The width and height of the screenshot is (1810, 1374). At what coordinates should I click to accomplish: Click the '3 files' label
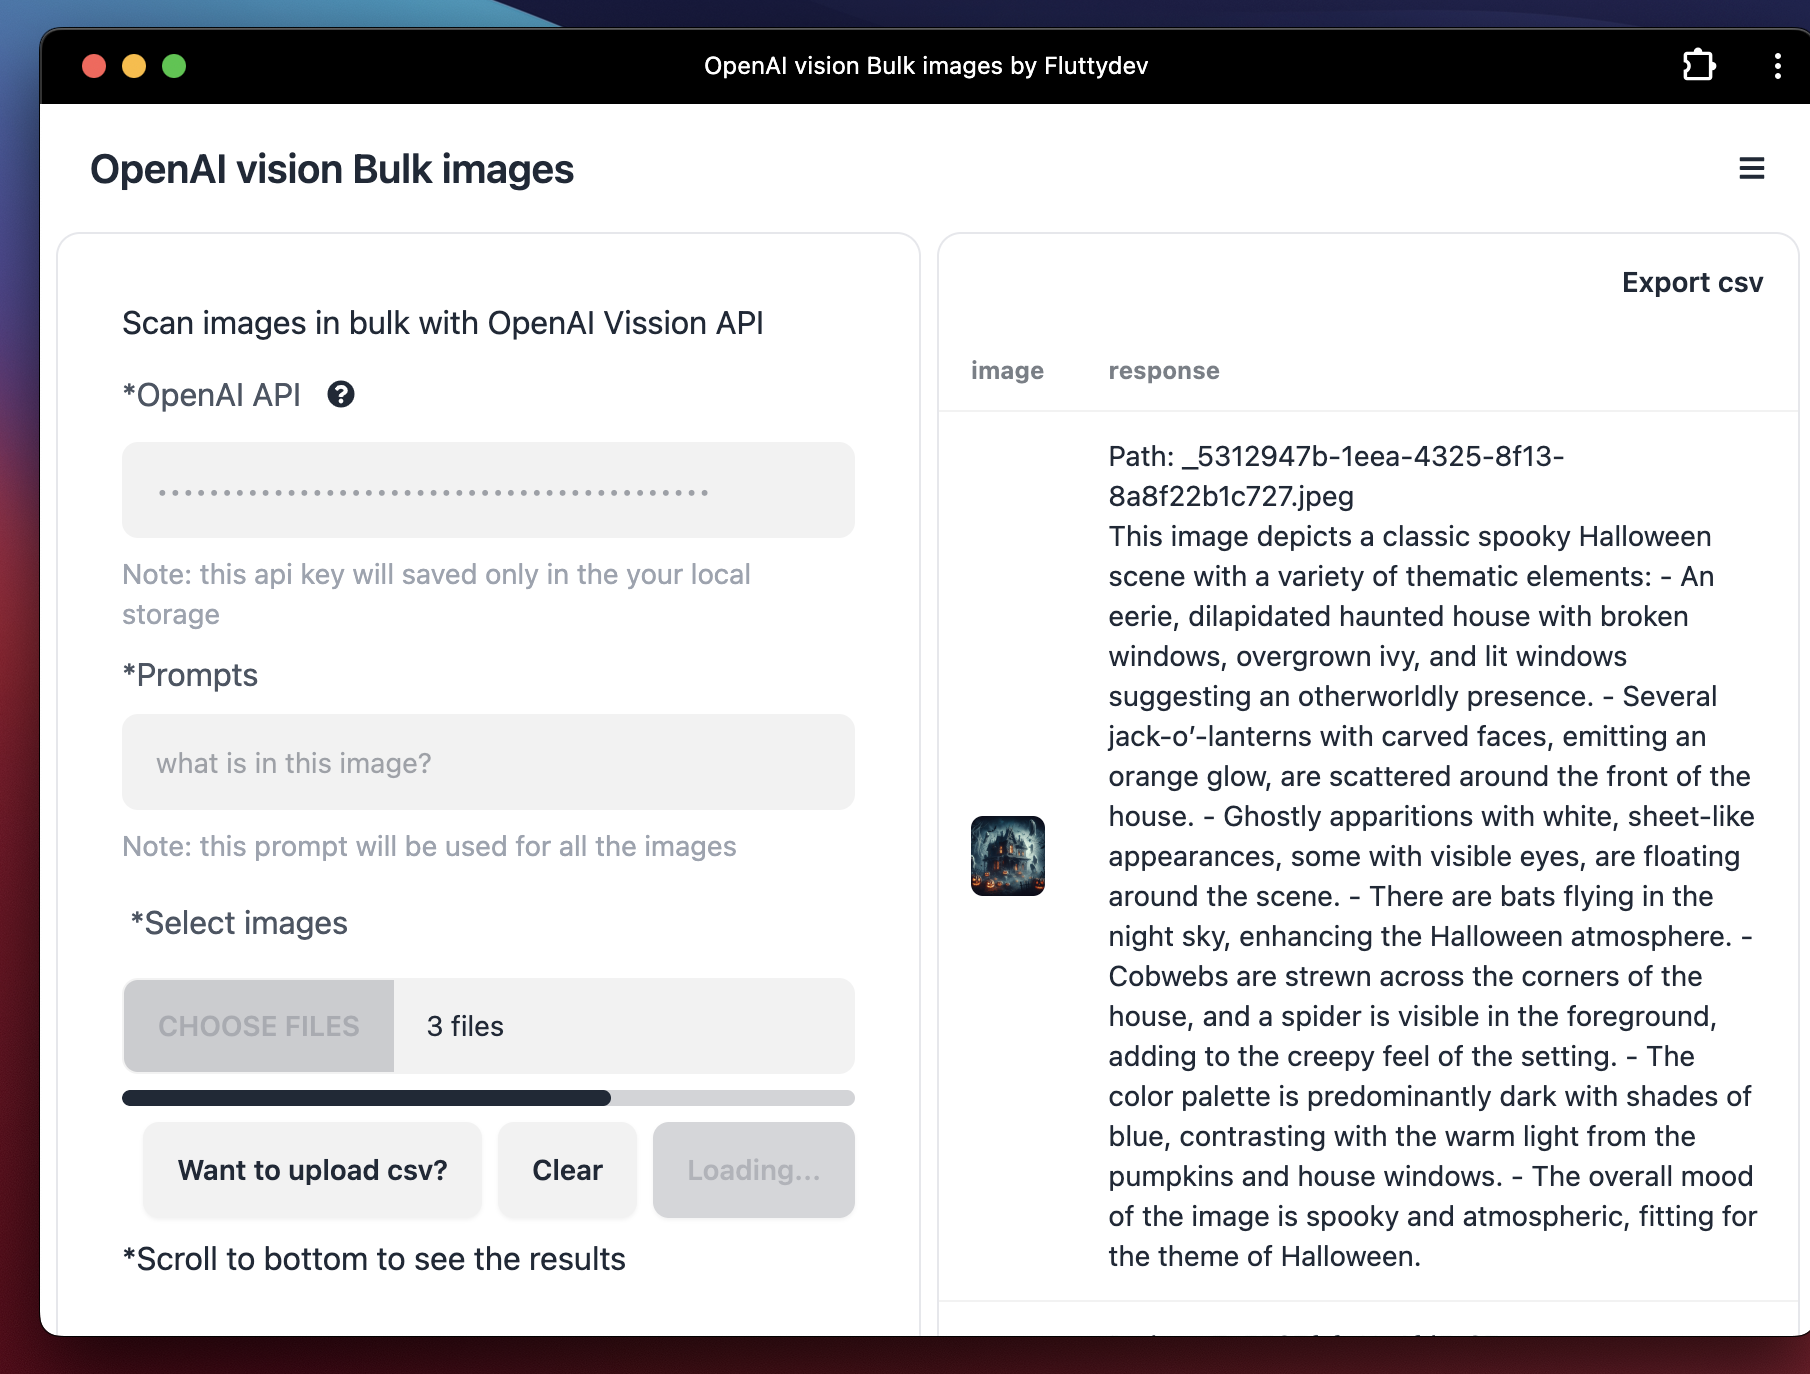465,1026
